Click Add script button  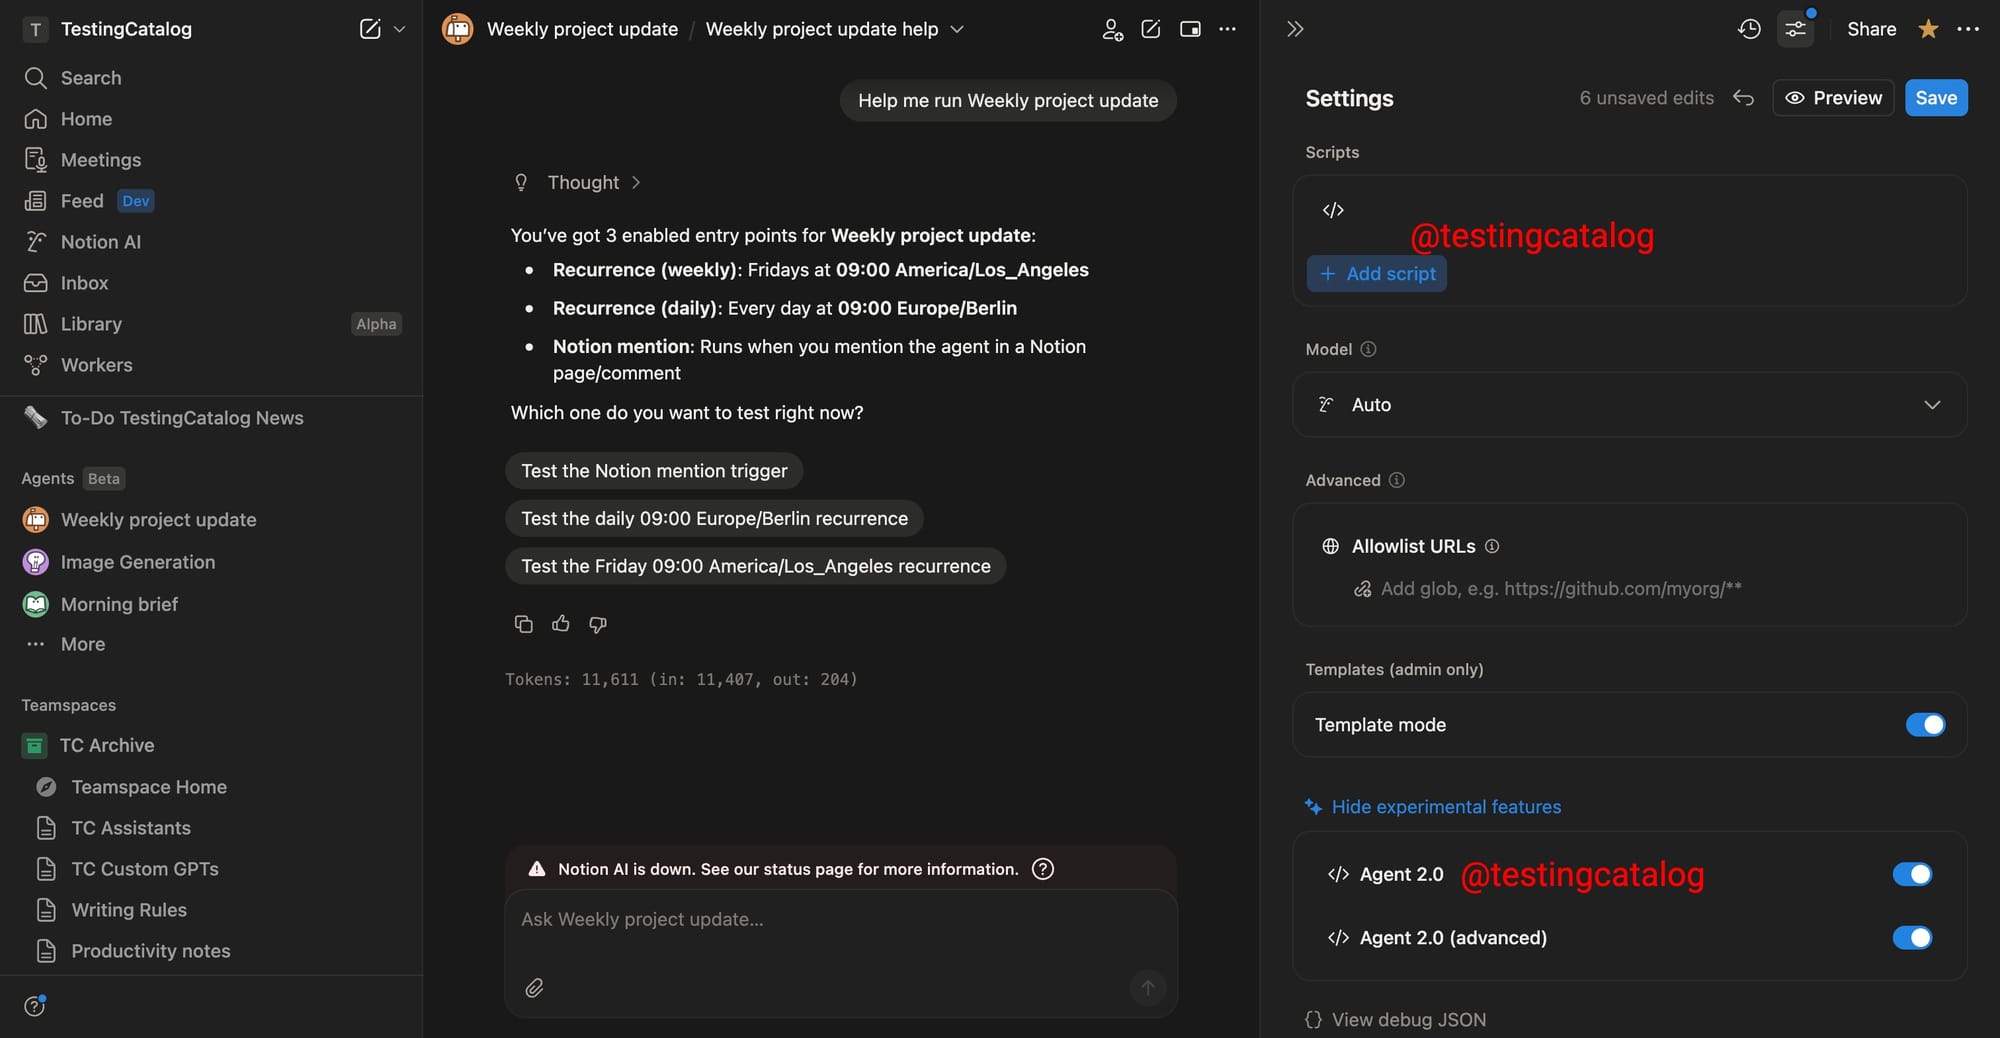pos(1377,274)
